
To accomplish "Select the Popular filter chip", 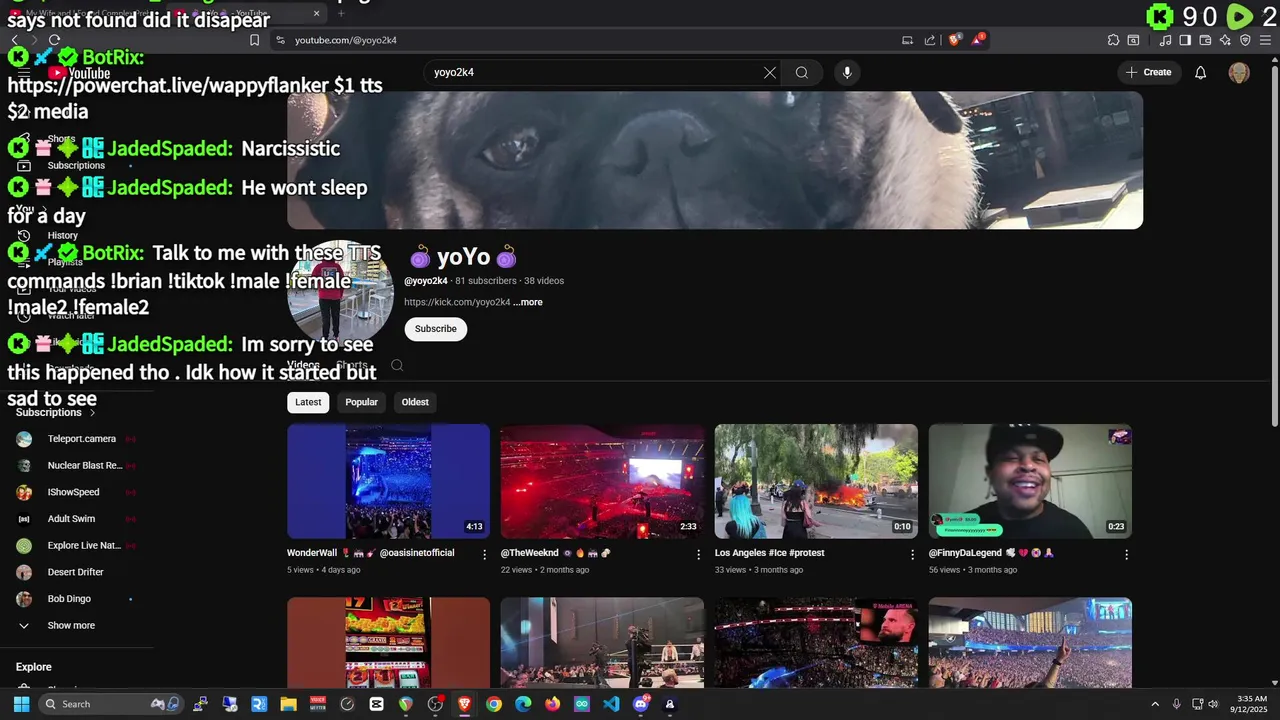I will pos(361,402).
